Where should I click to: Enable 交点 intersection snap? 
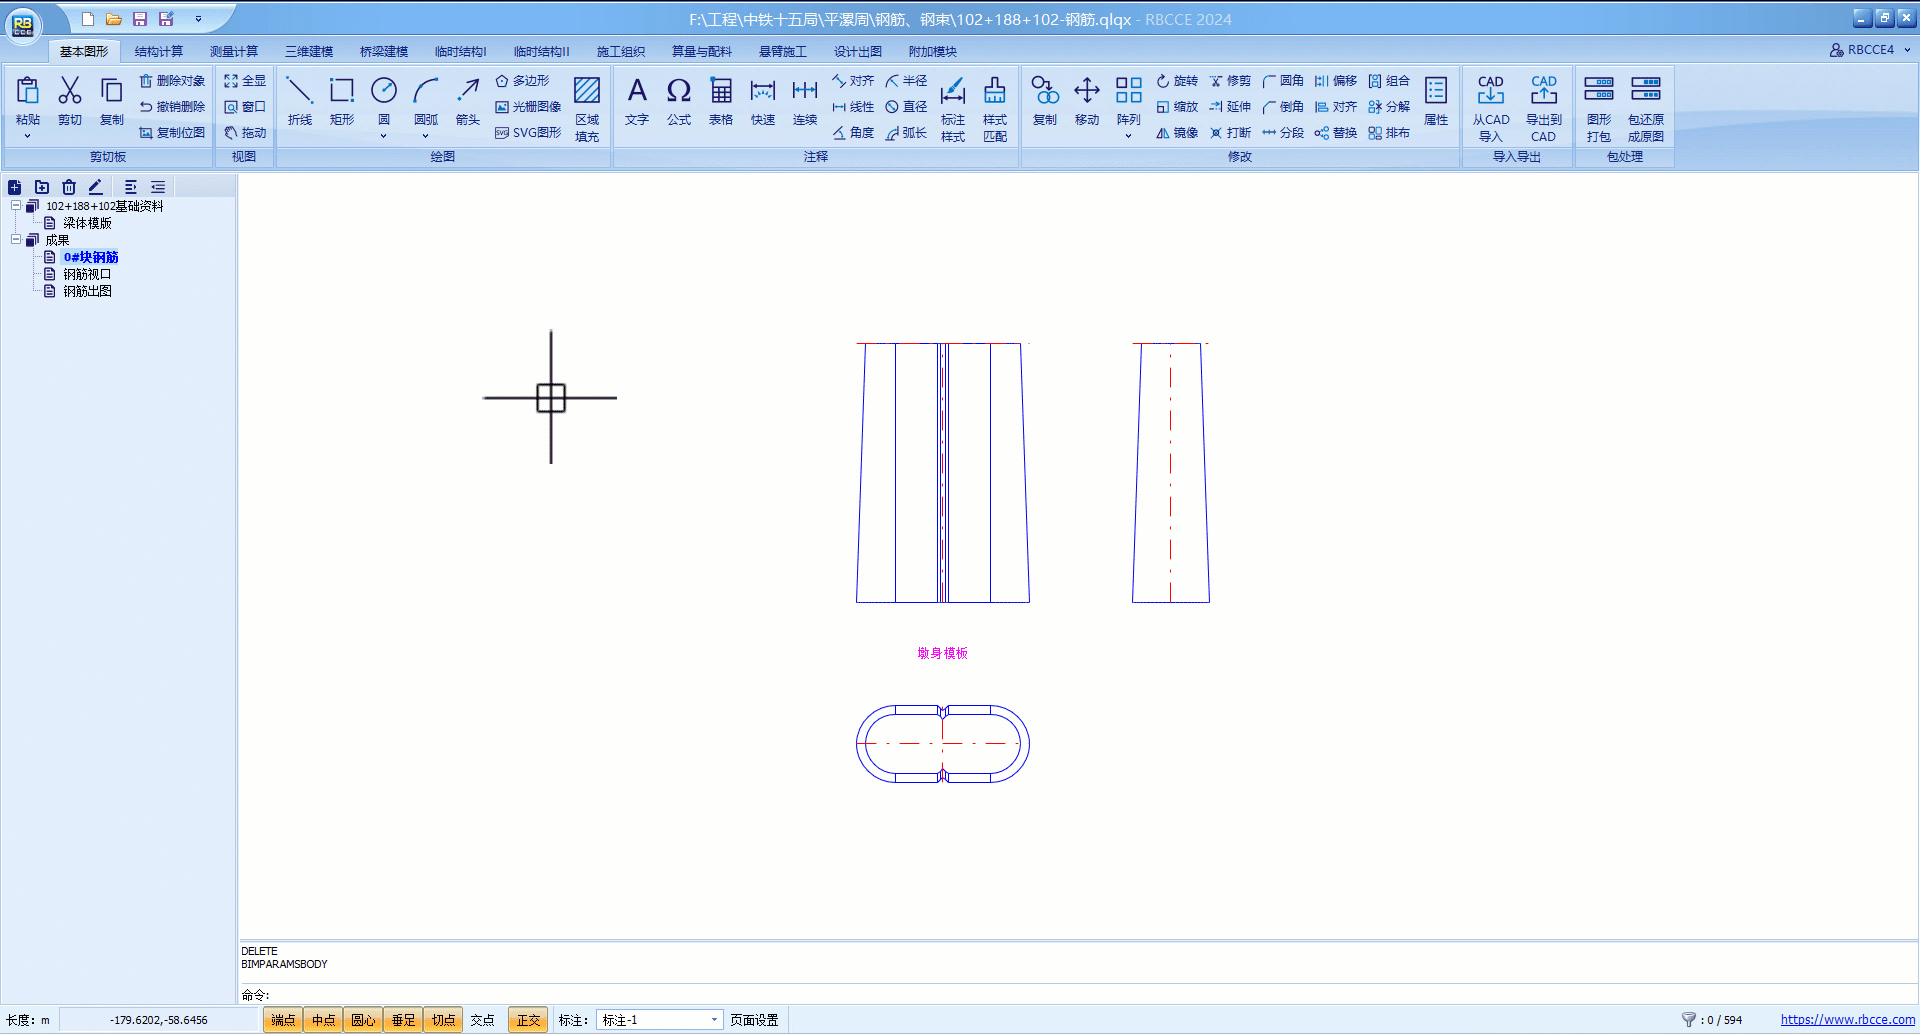point(483,1020)
